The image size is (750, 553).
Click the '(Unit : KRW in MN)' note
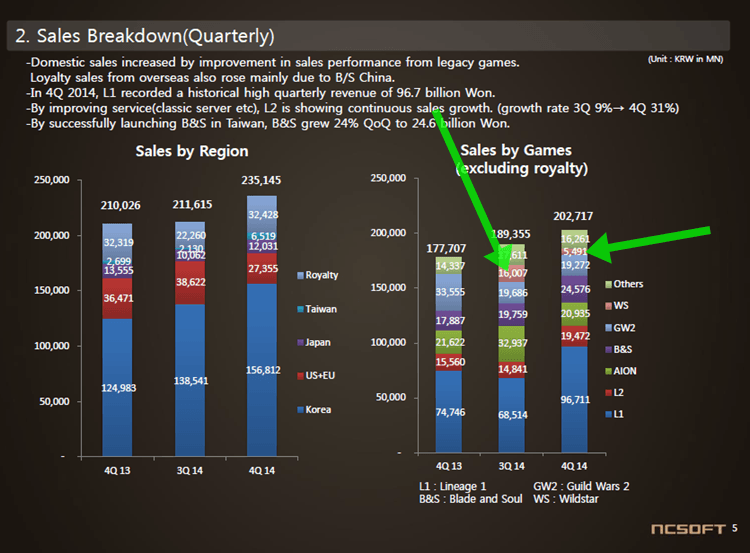coord(685,59)
